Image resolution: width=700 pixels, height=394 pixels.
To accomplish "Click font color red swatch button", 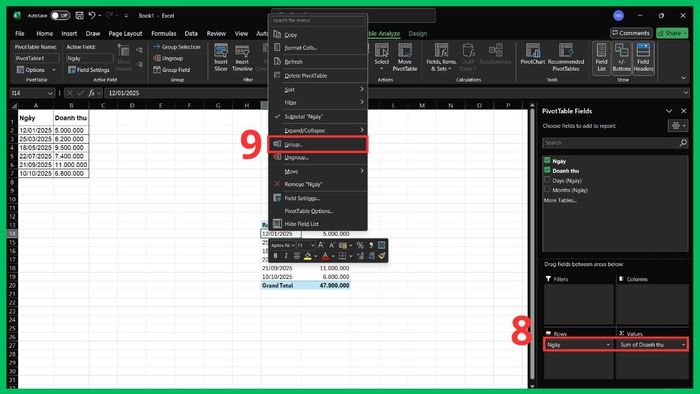I will (325, 256).
